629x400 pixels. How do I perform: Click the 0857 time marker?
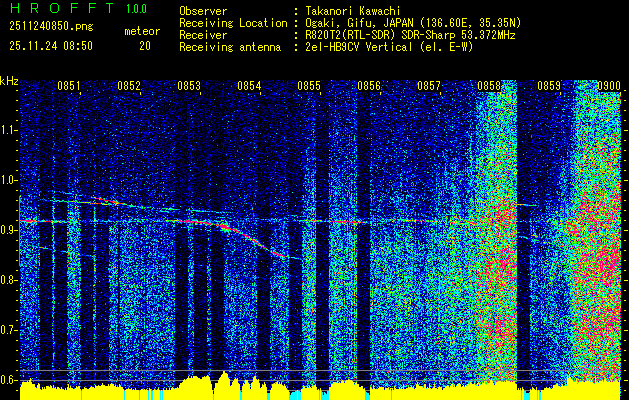[429, 86]
